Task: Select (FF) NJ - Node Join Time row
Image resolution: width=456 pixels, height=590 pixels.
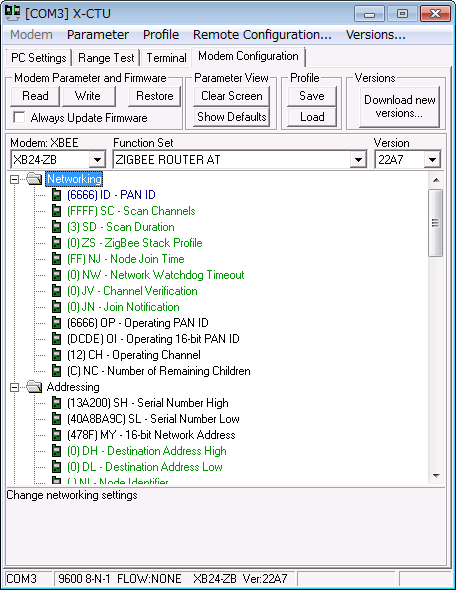Action: (126, 259)
